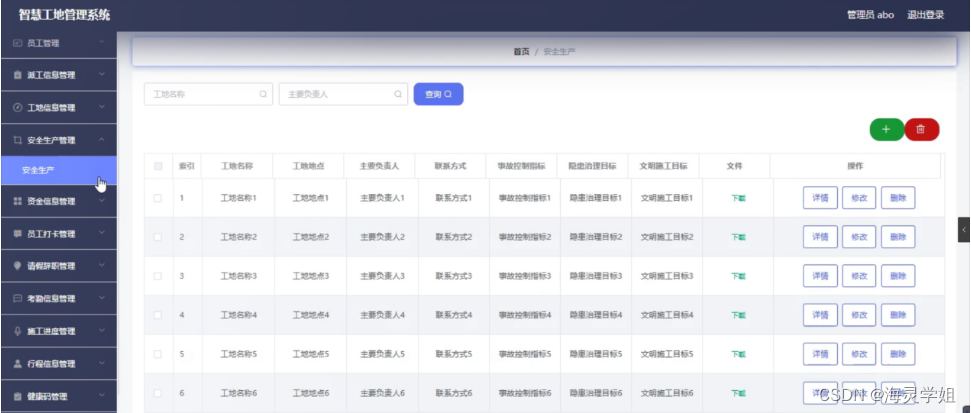
Task: Expand 员工打卡管理 menu chevron
Action: [102, 233]
